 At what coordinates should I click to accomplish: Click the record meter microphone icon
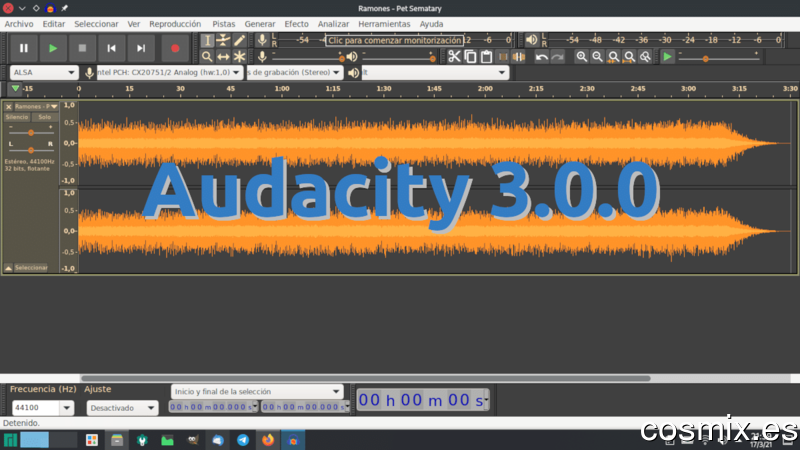262,40
